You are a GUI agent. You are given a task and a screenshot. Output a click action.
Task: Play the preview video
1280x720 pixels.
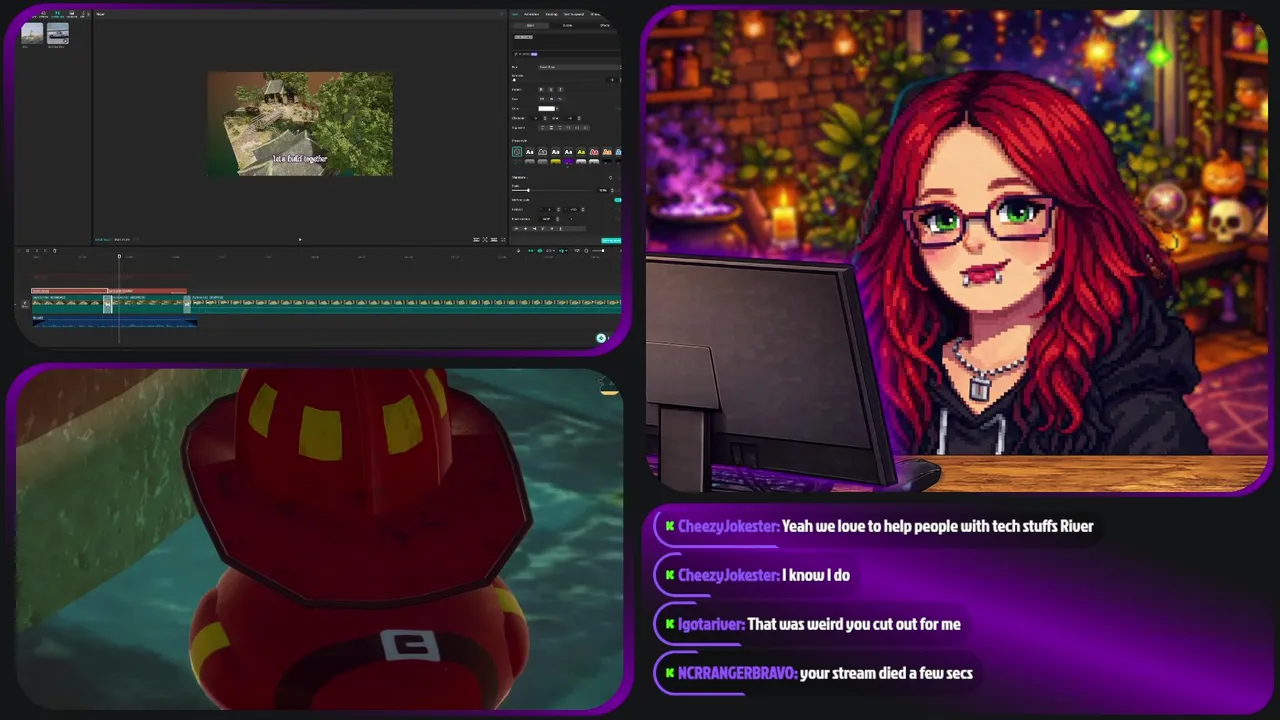(300, 239)
